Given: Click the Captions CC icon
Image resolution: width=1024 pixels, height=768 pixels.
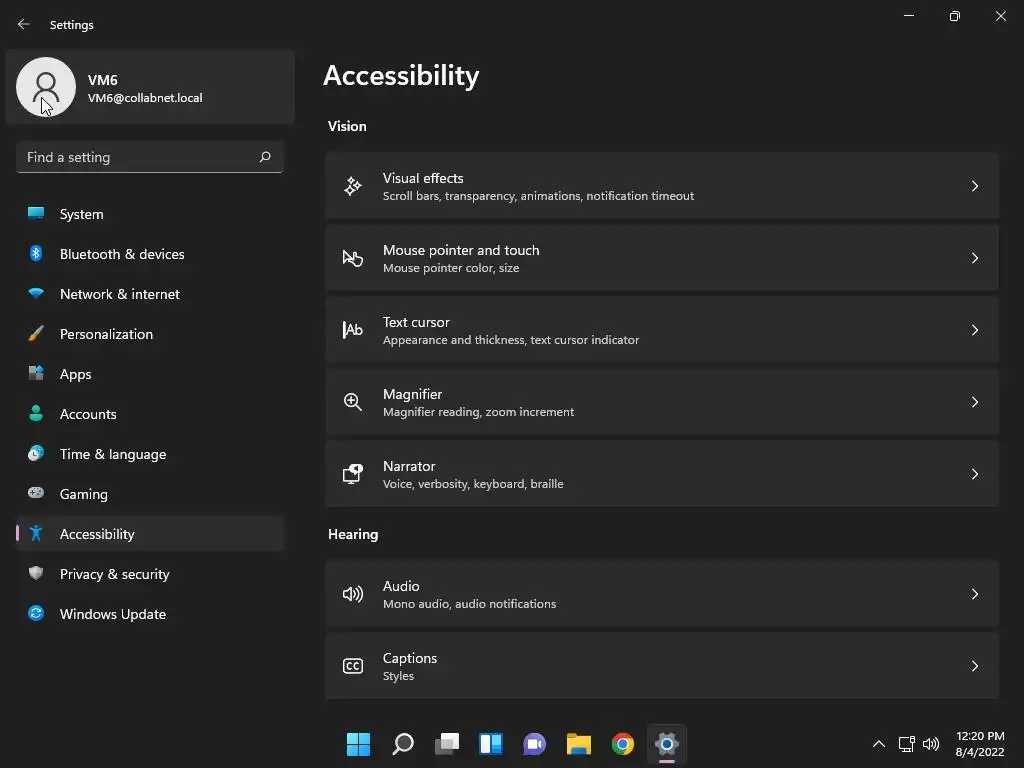Looking at the screenshot, I should tap(353, 666).
